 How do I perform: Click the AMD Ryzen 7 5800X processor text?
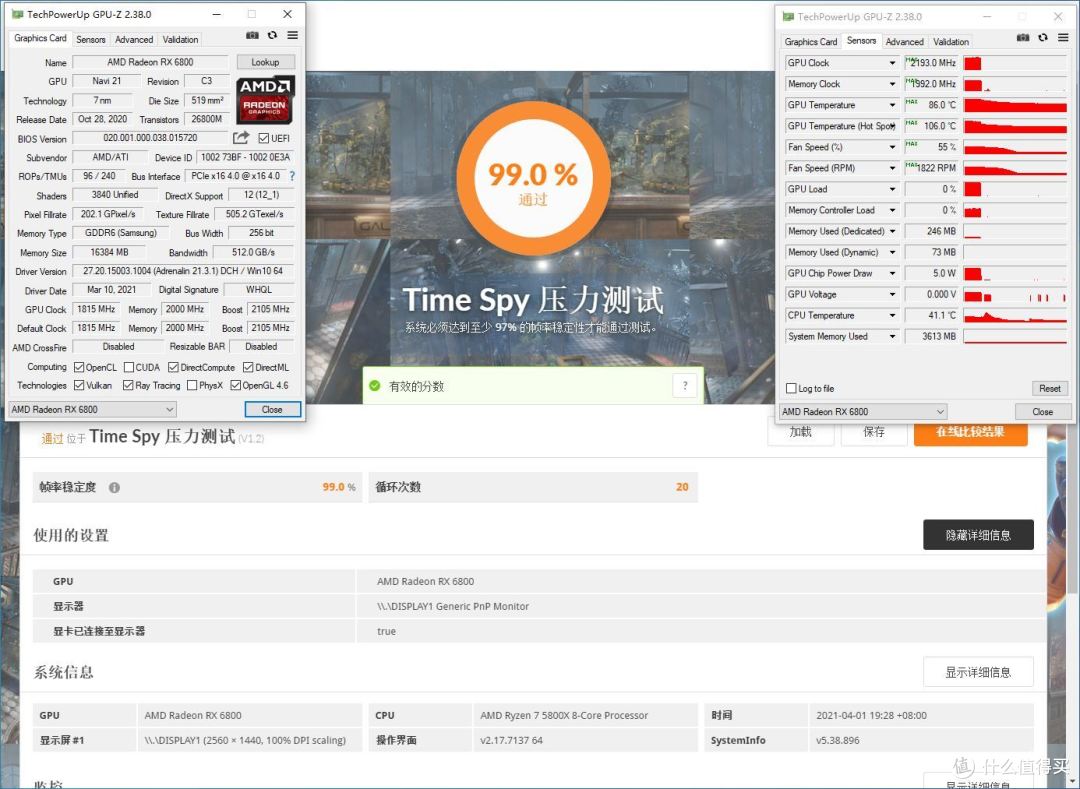[564, 715]
